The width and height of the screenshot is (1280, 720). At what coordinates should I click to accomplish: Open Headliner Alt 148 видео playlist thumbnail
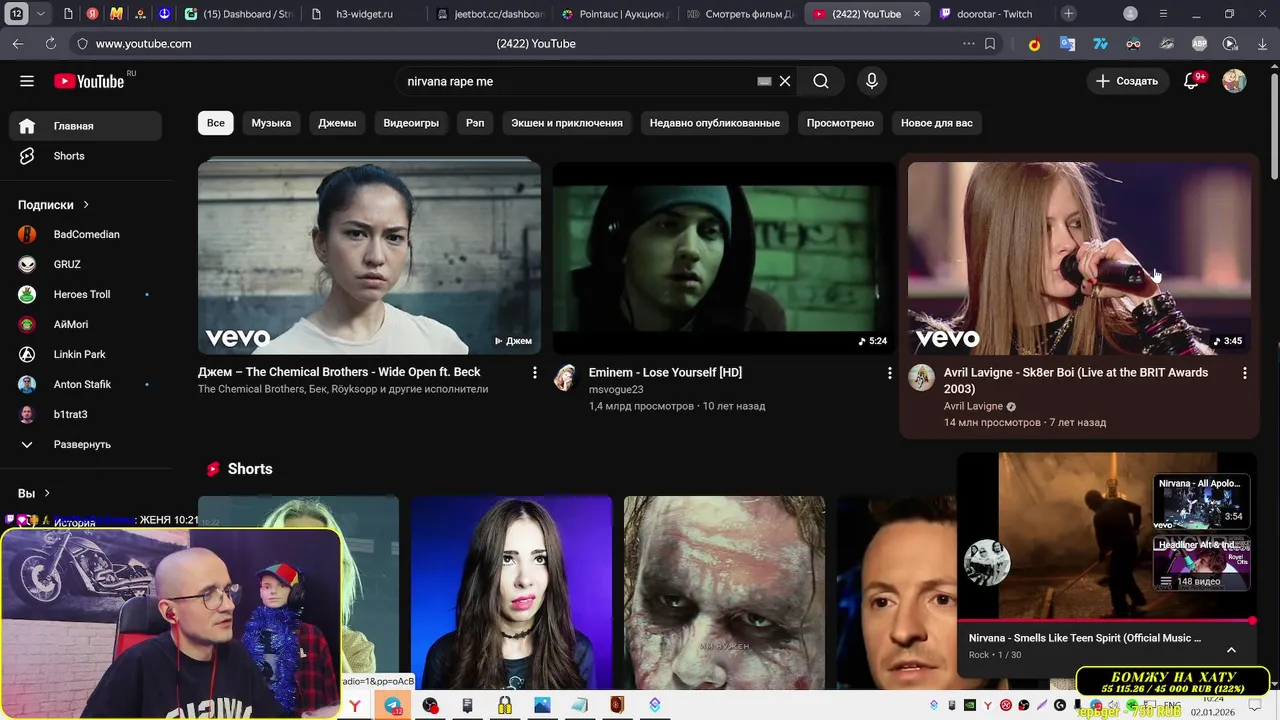1201,563
